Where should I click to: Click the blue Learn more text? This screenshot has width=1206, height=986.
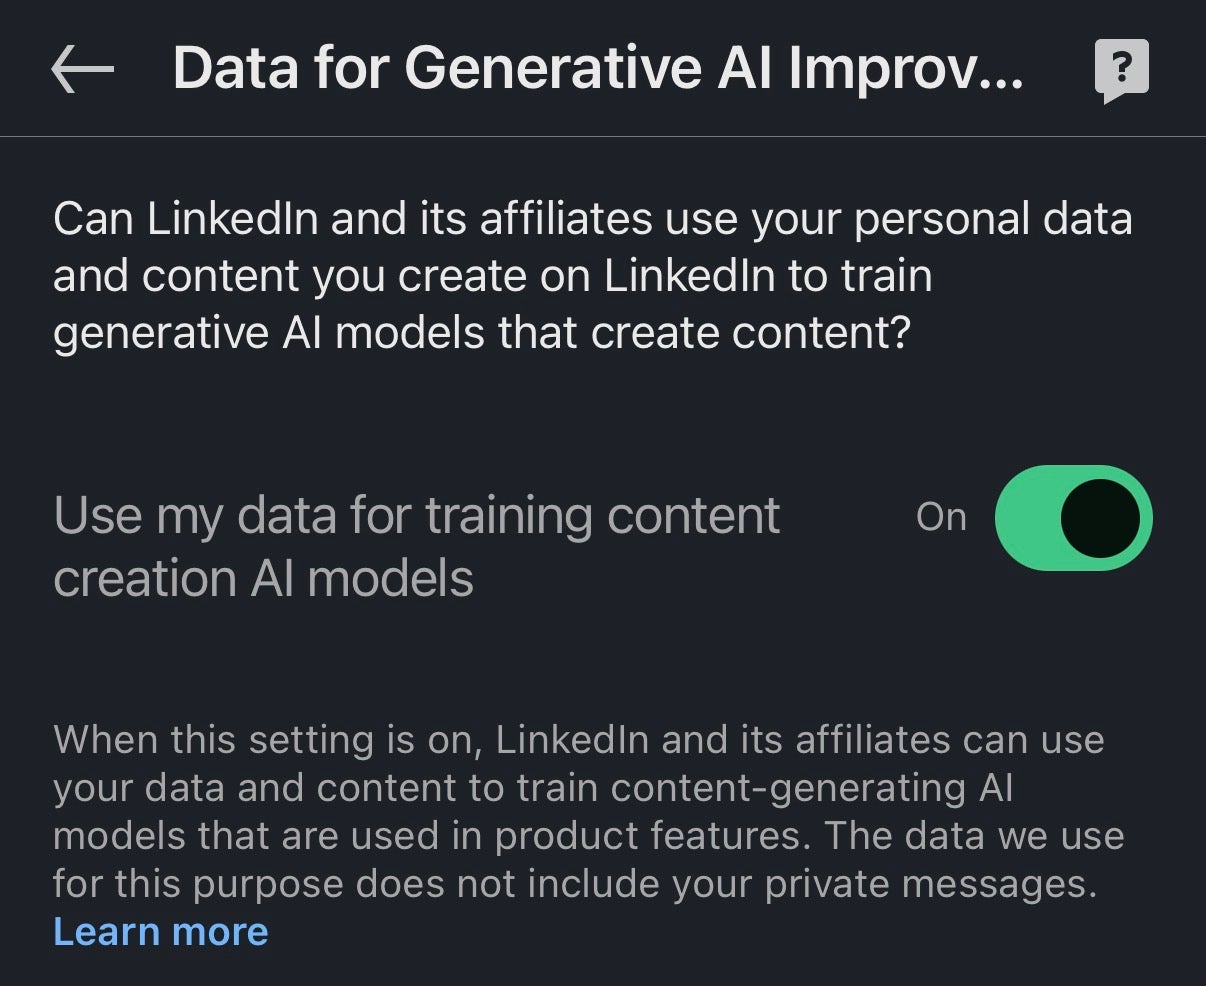pyautogui.click(x=161, y=932)
